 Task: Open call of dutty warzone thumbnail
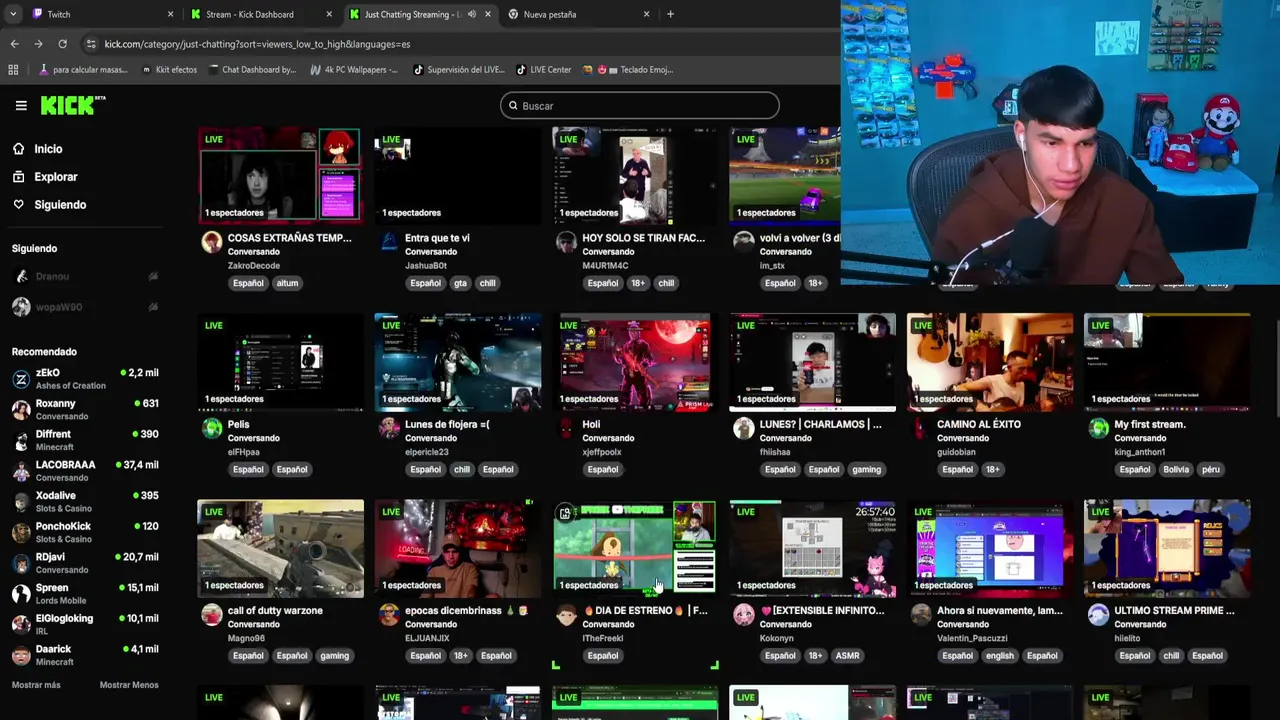tap(280, 548)
